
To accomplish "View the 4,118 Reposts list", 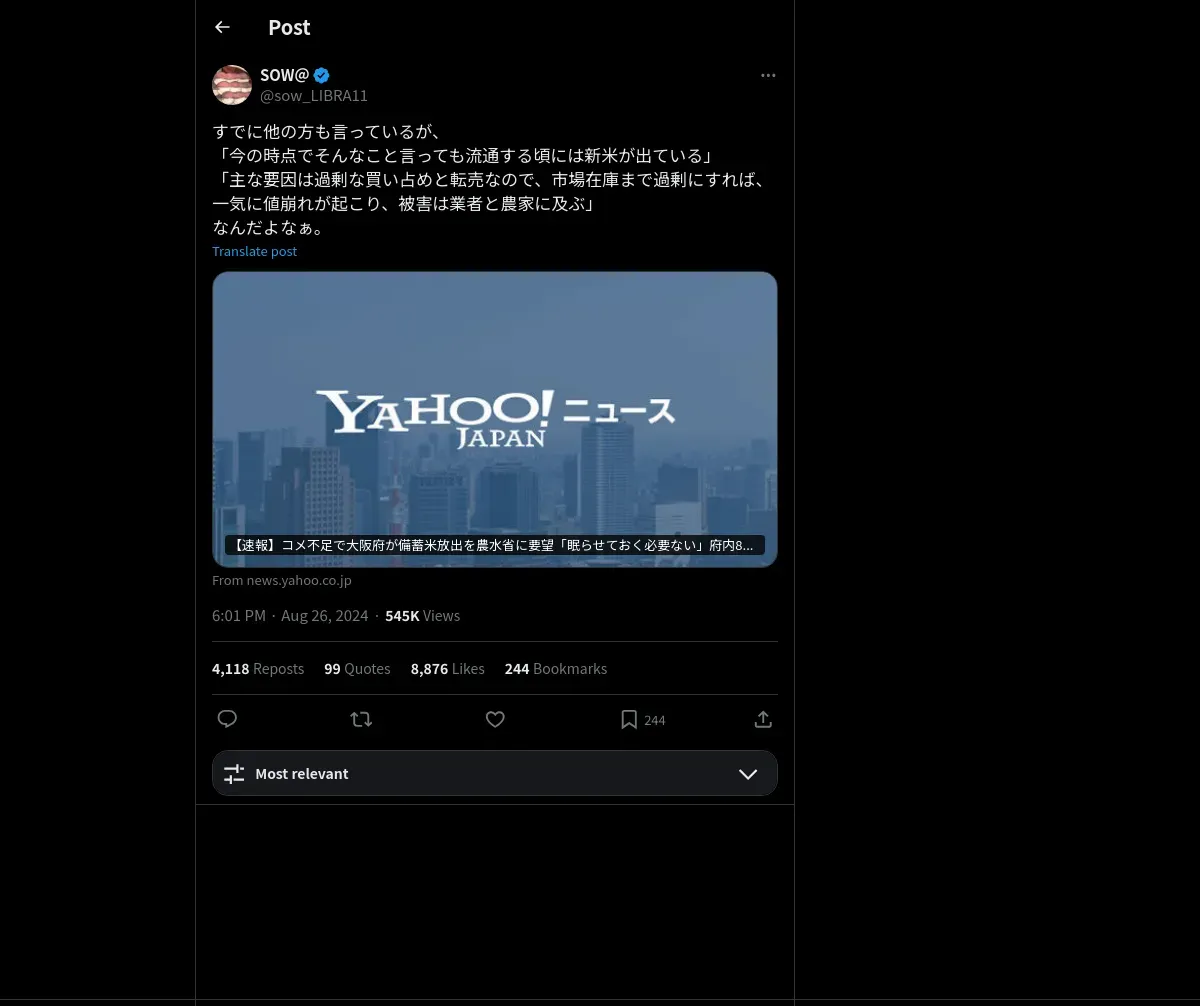I will [258, 669].
